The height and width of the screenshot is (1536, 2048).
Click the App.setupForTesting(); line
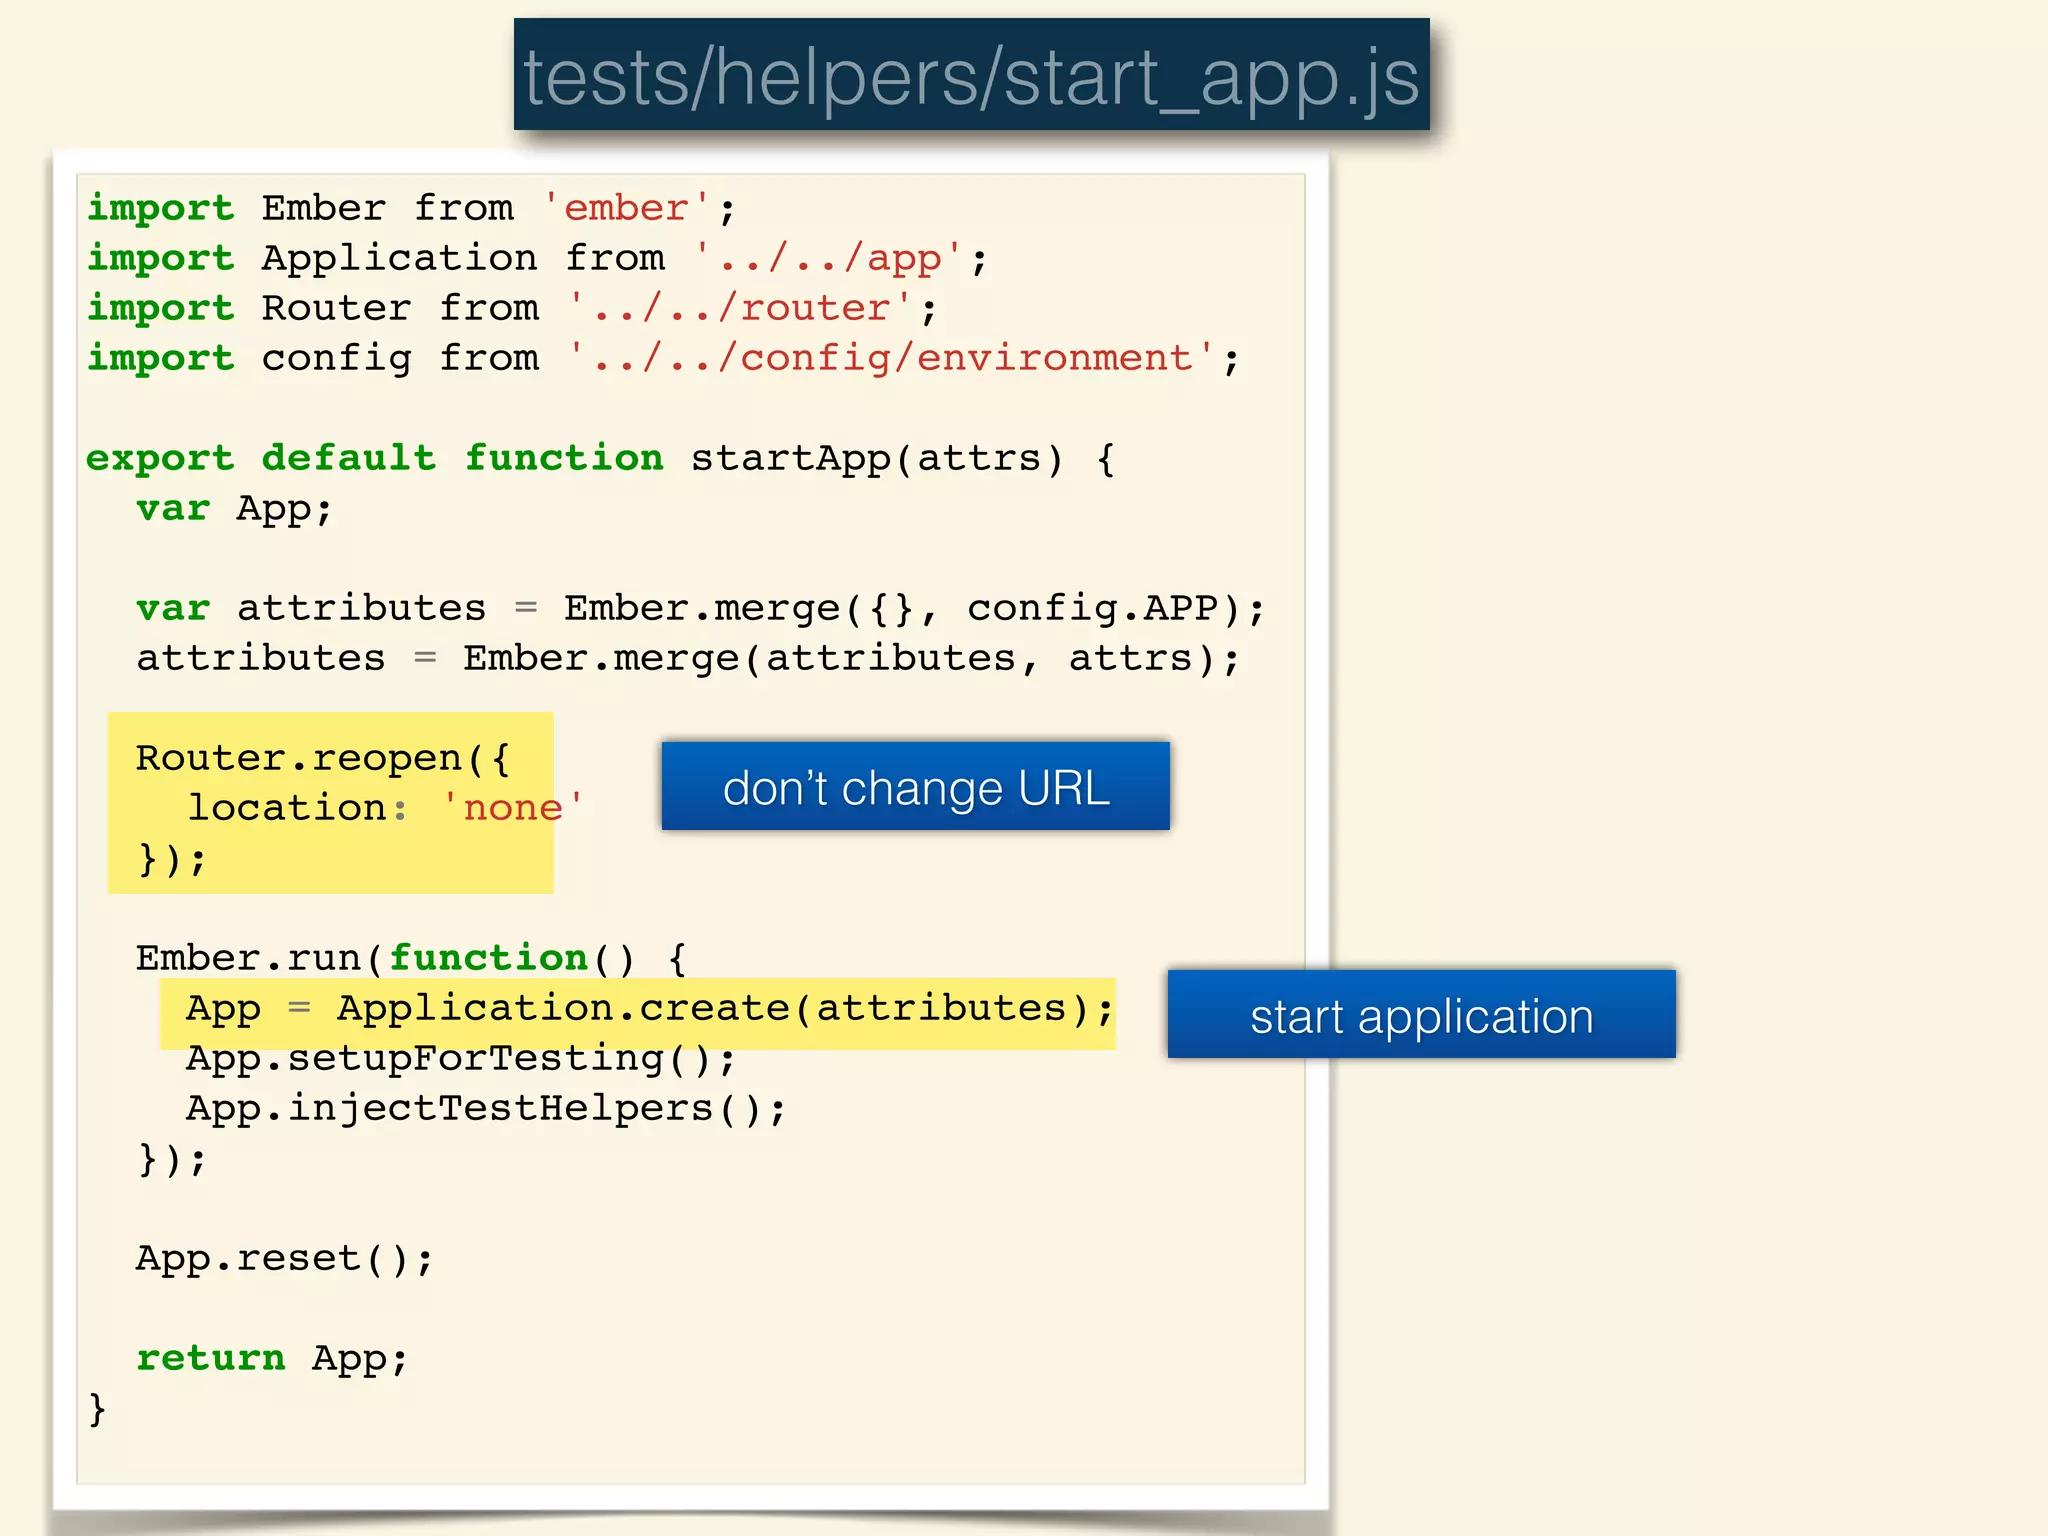click(461, 1058)
